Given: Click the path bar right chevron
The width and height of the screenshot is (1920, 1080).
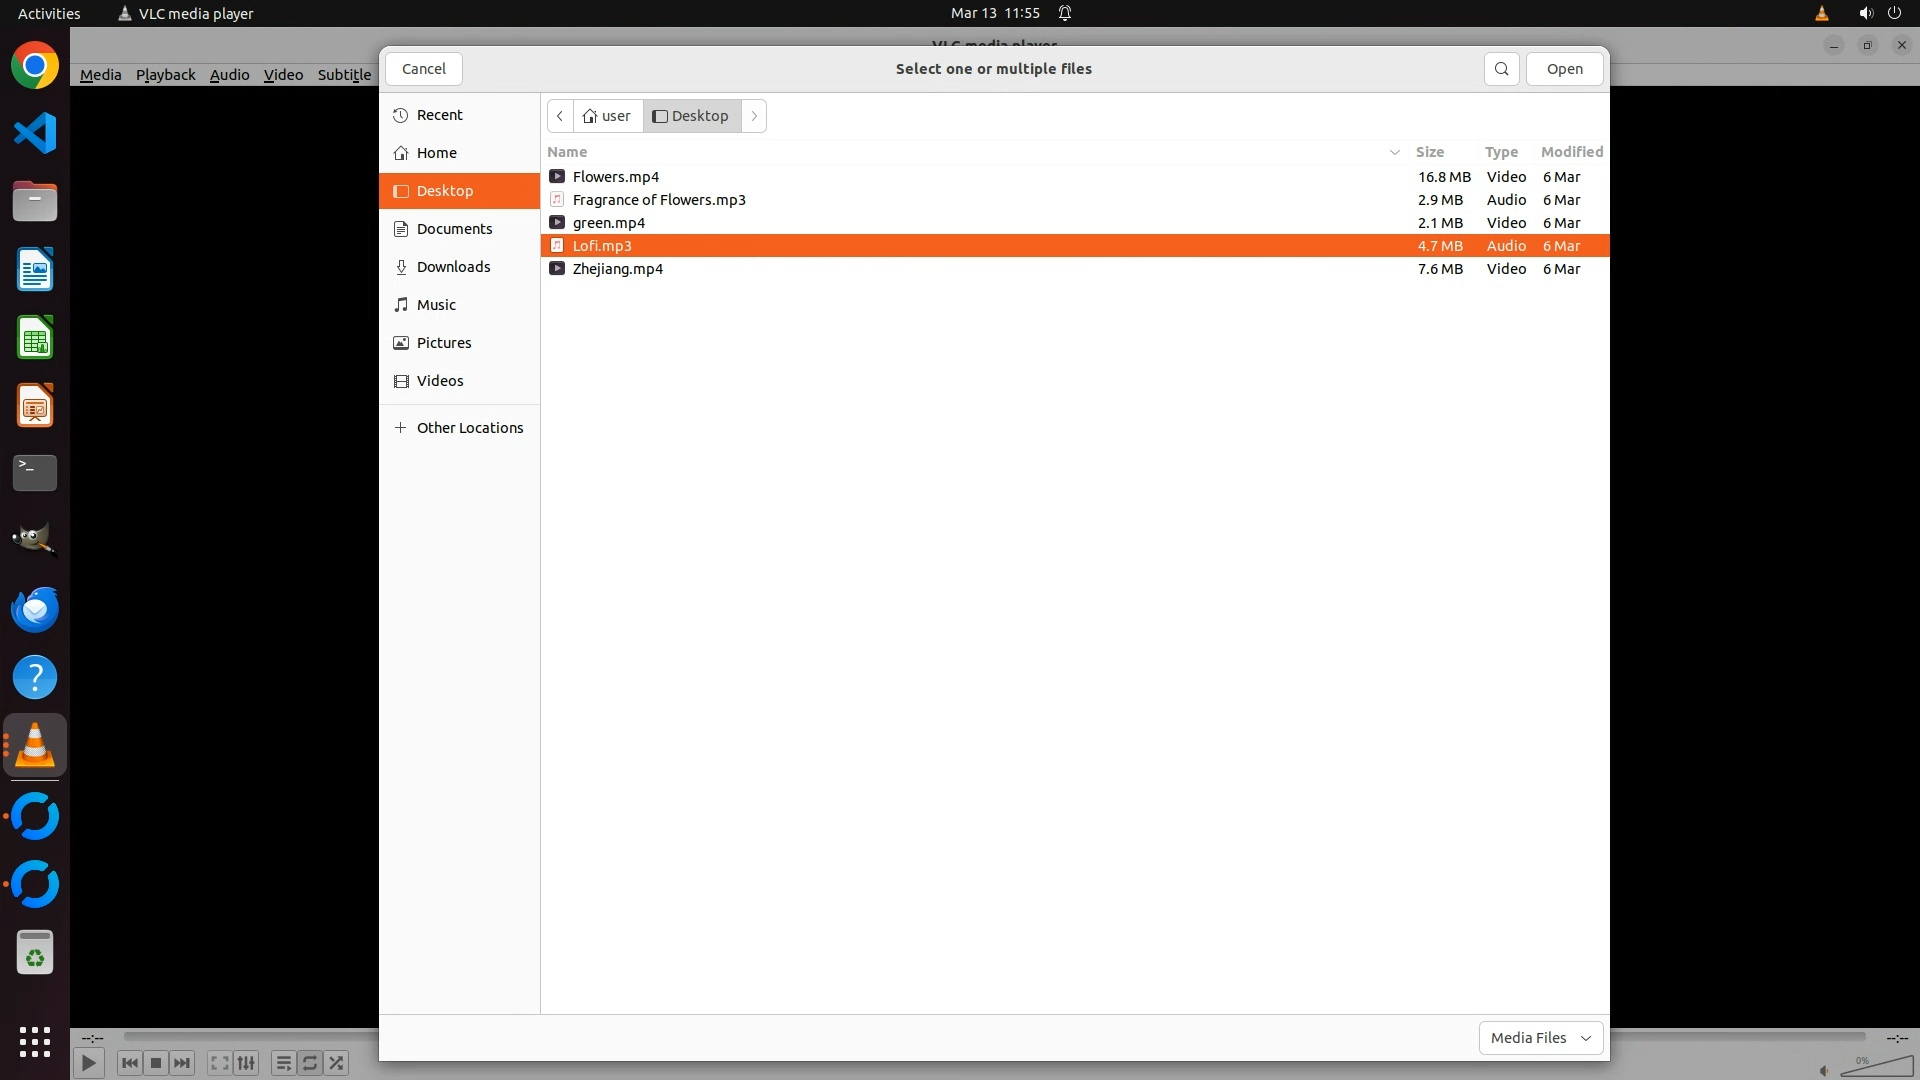Looking at the screenshot, I should tap(754, 116).
